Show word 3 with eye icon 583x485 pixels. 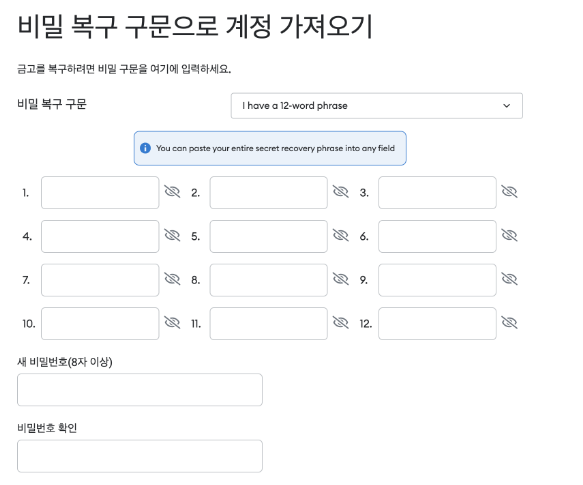509,192
